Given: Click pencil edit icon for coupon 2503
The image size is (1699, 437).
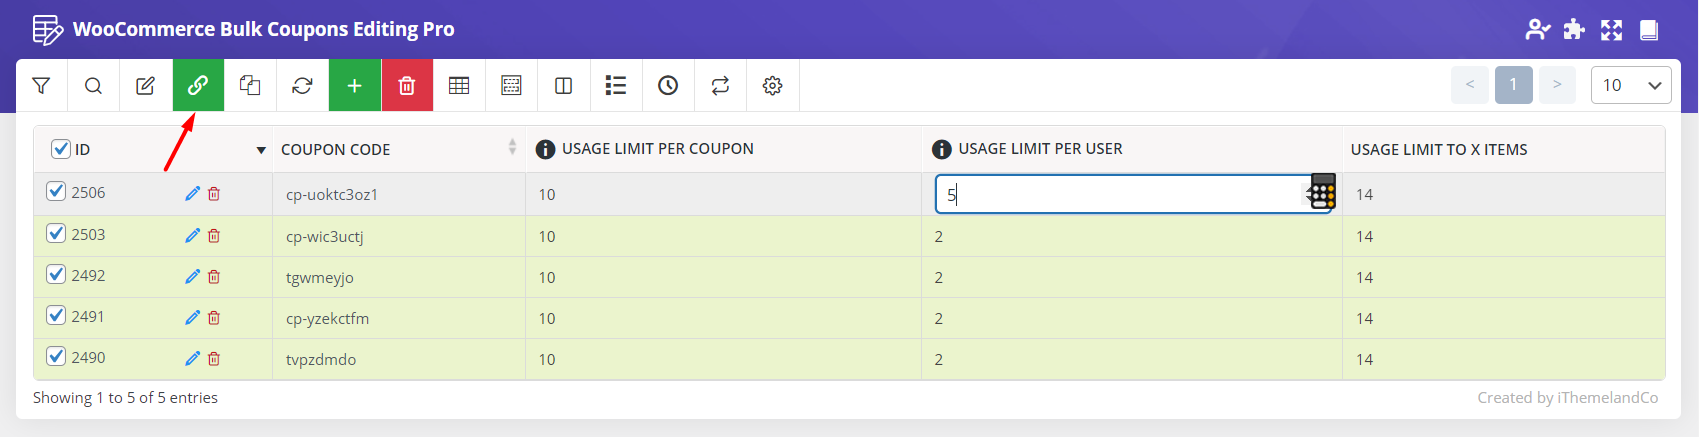Looking at the screenshot, I should pos(192,236).
